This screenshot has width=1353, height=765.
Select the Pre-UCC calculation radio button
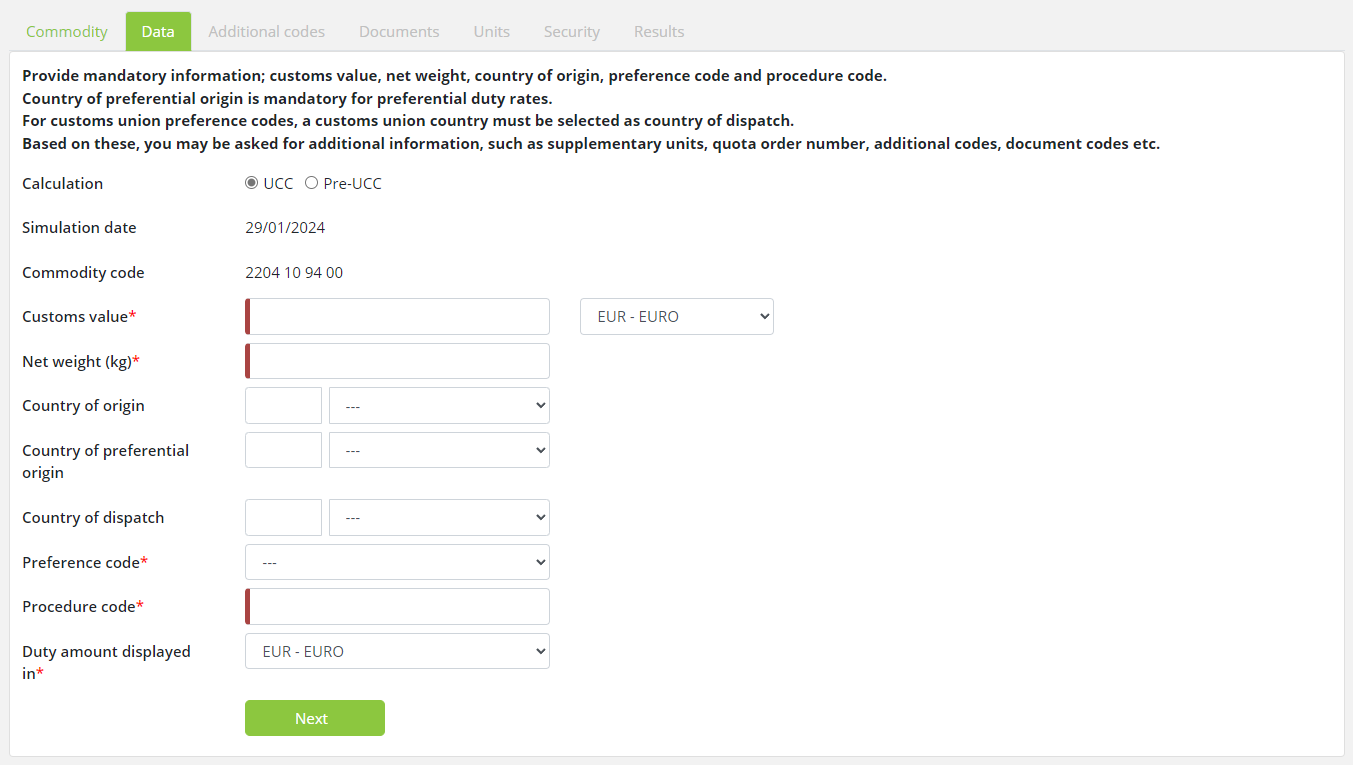coord(312,183)
